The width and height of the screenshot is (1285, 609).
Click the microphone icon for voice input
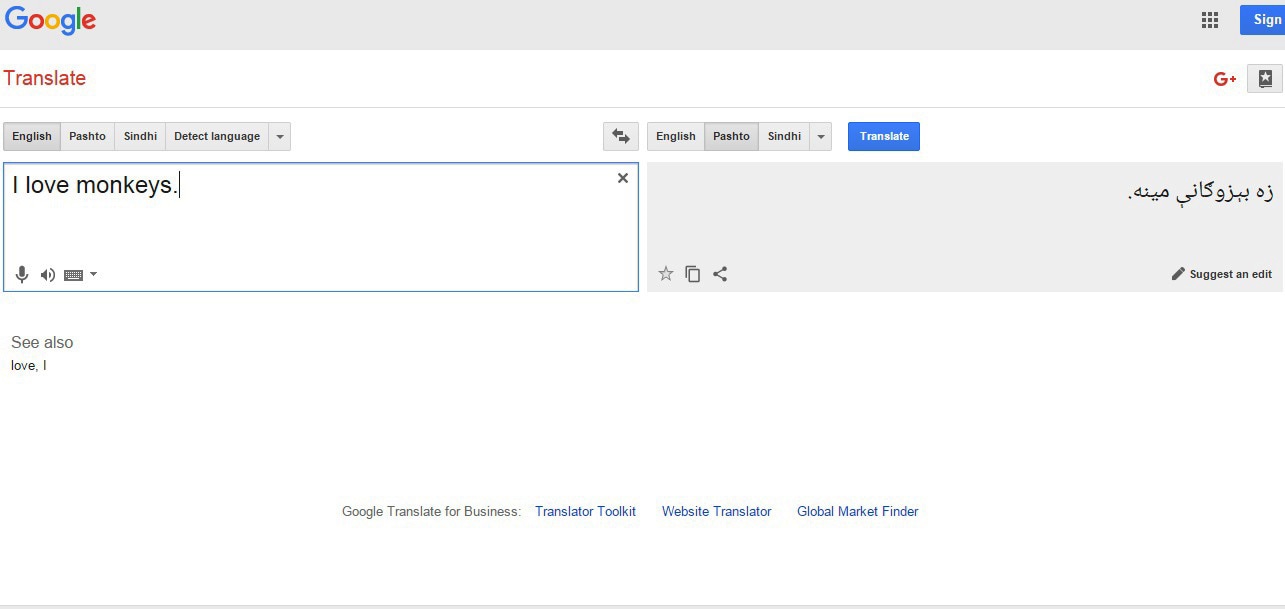tap(21, 274)
